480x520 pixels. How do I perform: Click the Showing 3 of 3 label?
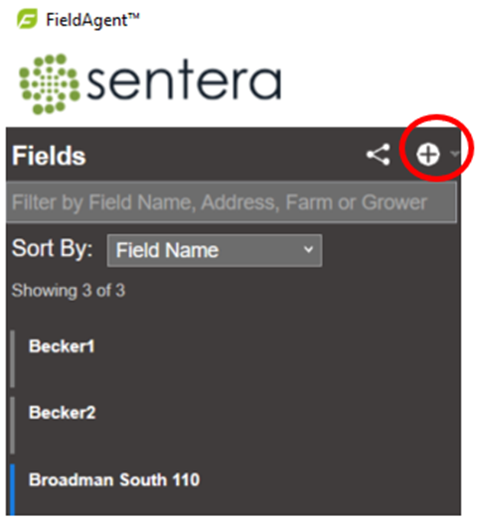click(68, 290)
